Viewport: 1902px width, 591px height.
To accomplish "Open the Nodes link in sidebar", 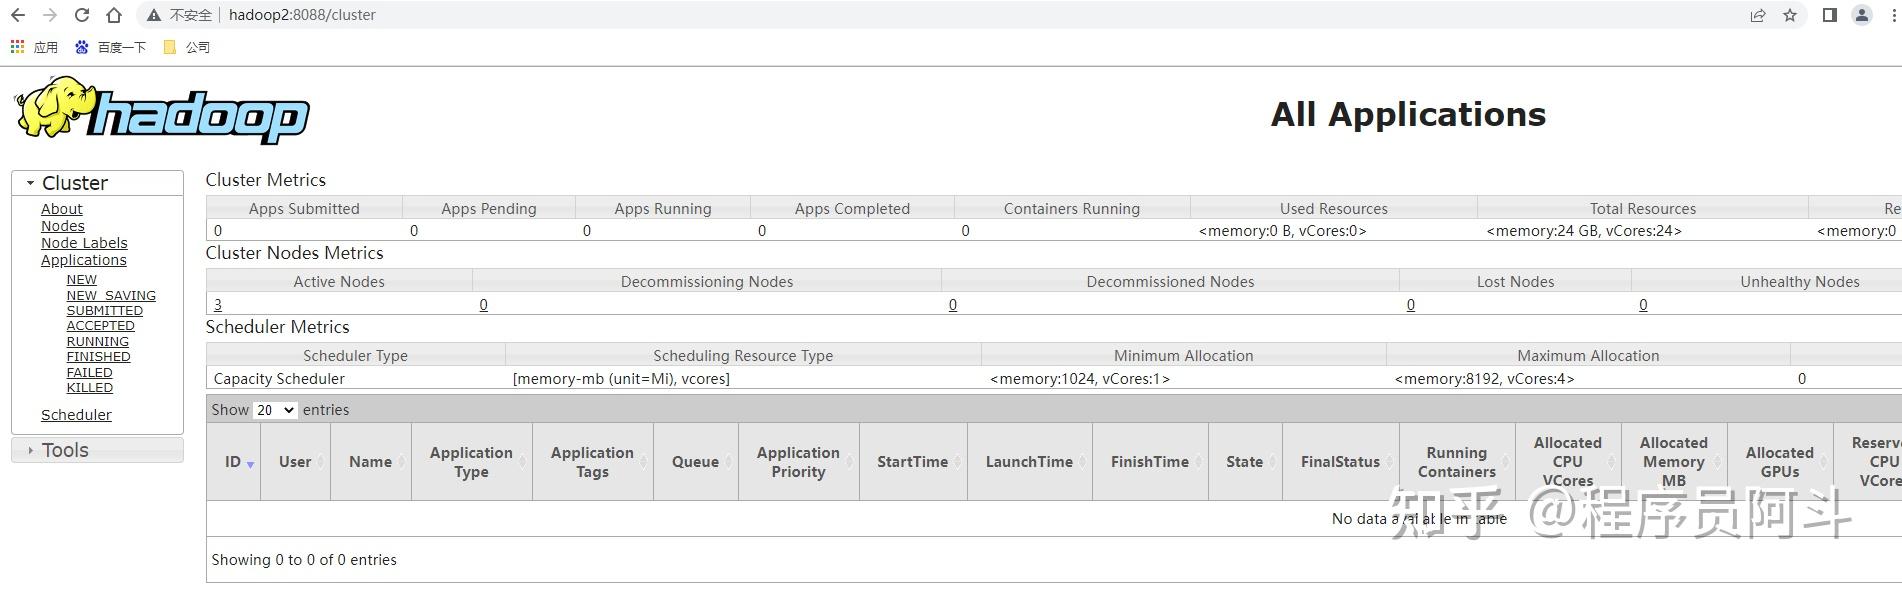I will click(62, 226).
